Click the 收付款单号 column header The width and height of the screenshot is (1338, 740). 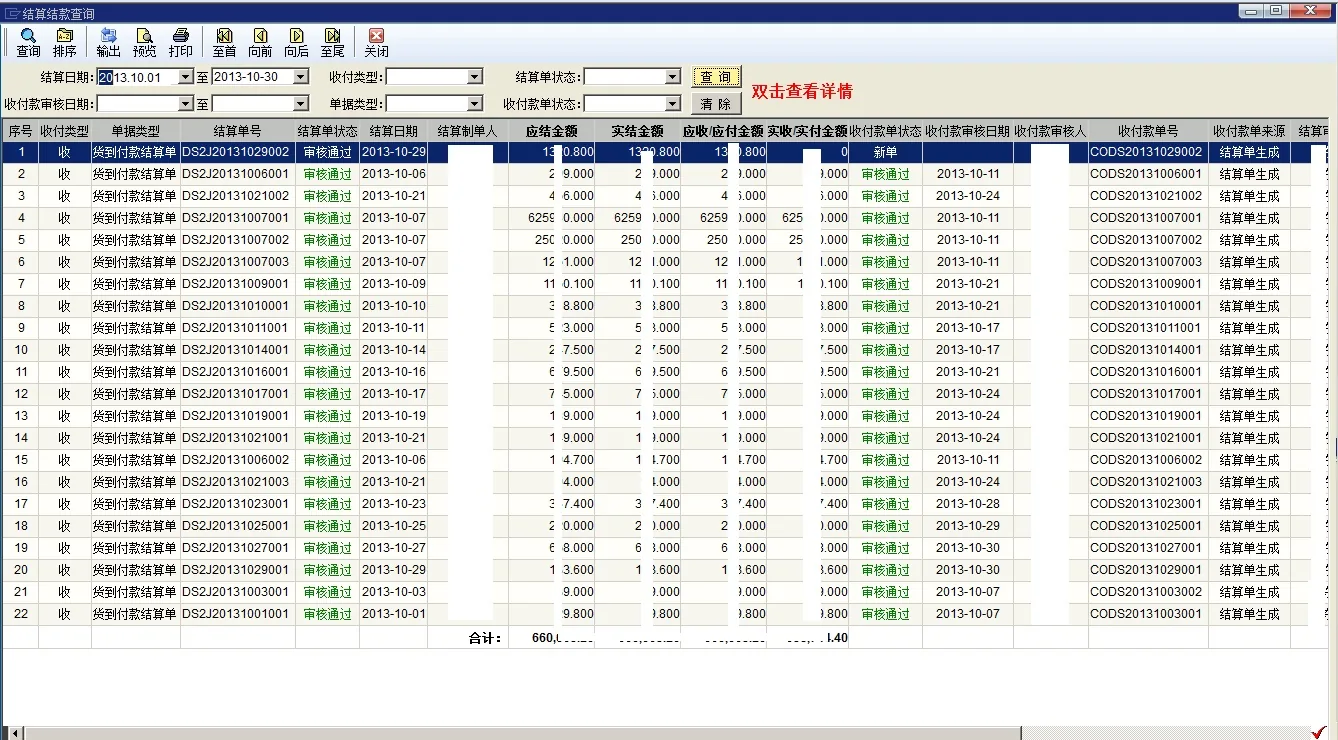click(1148, 131)
